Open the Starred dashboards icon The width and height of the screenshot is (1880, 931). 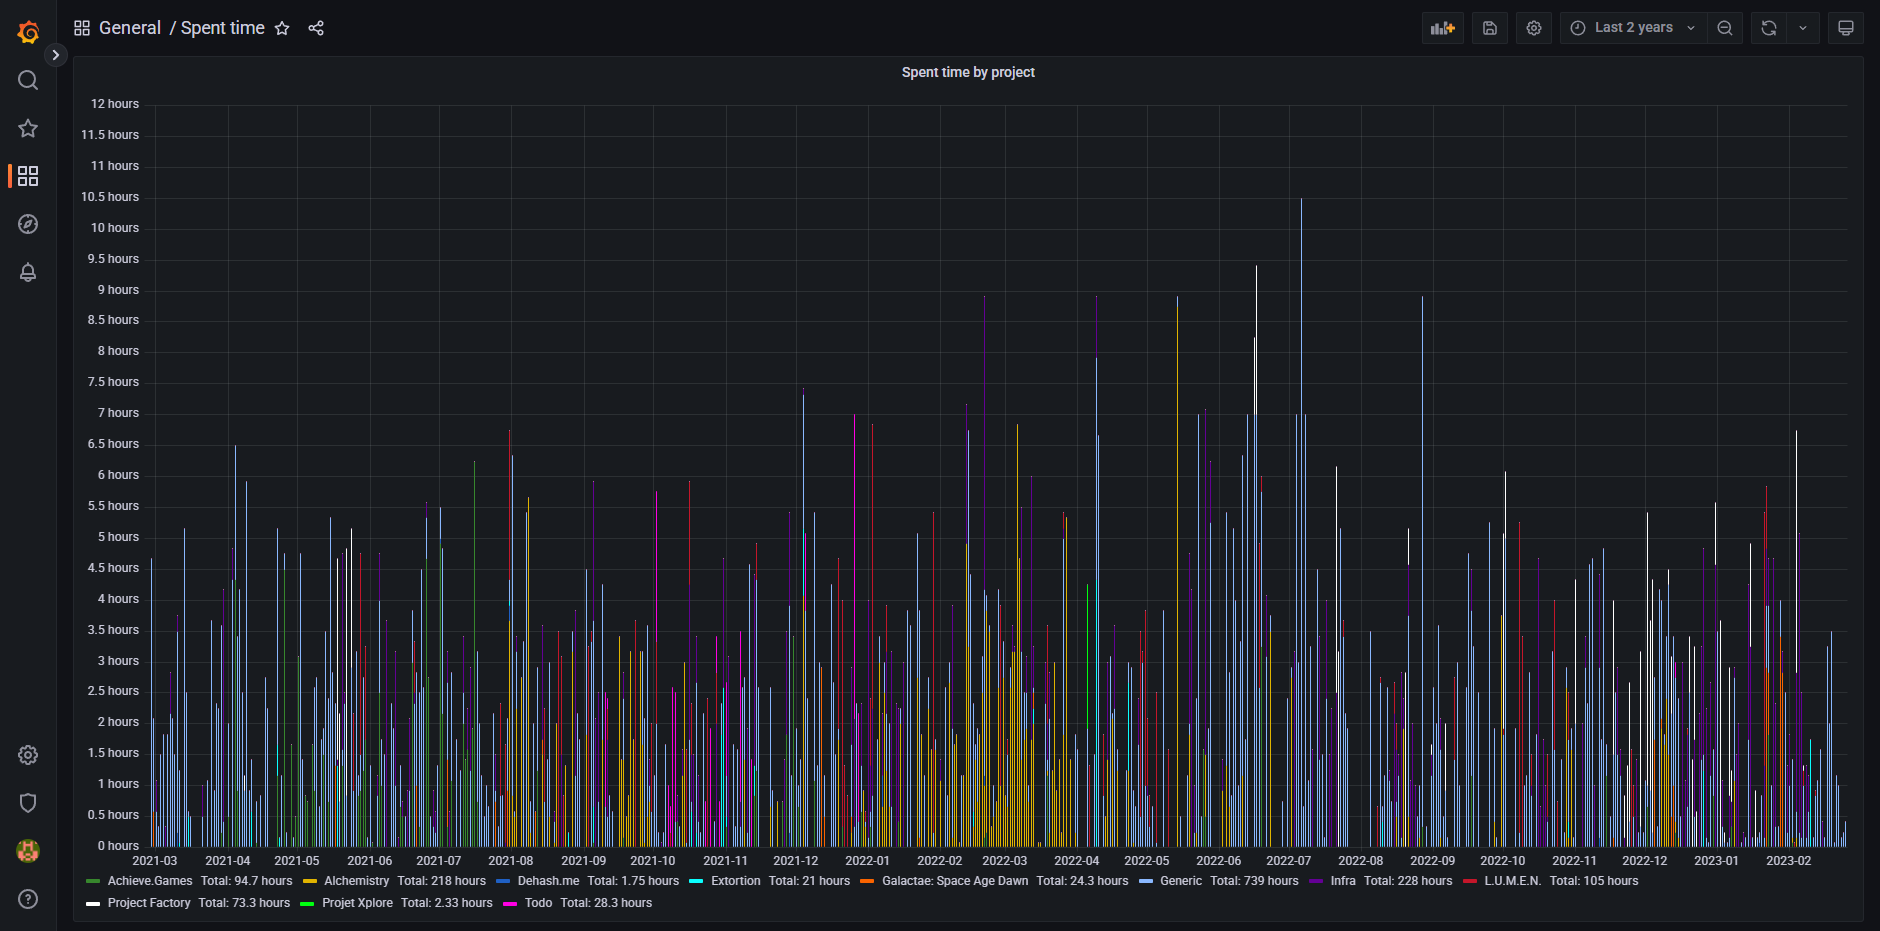(x=28, y=128)
